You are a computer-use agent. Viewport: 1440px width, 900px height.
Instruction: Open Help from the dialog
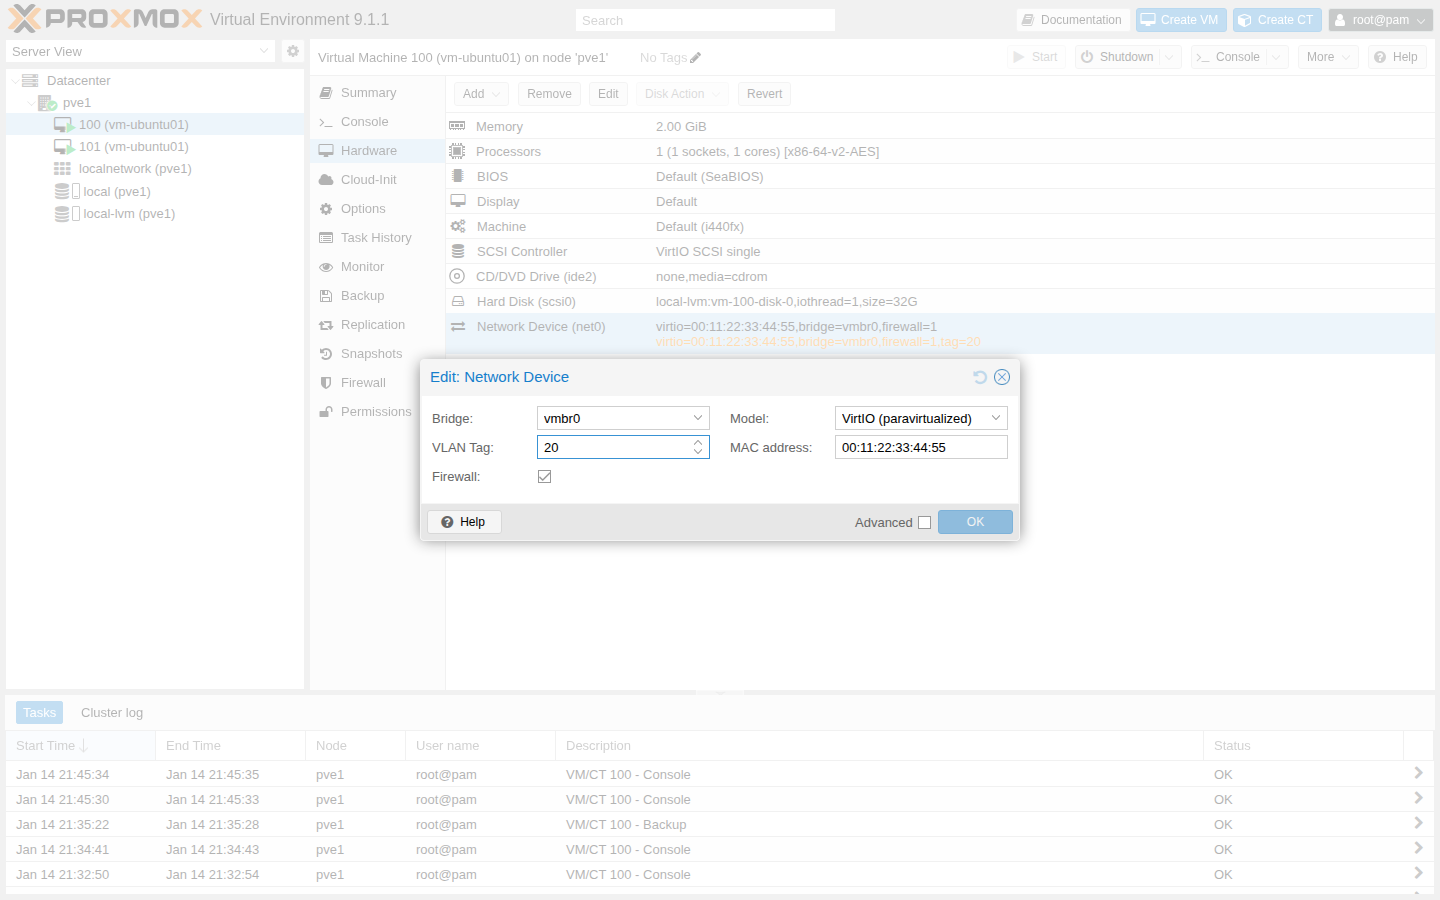pos(463,521)
